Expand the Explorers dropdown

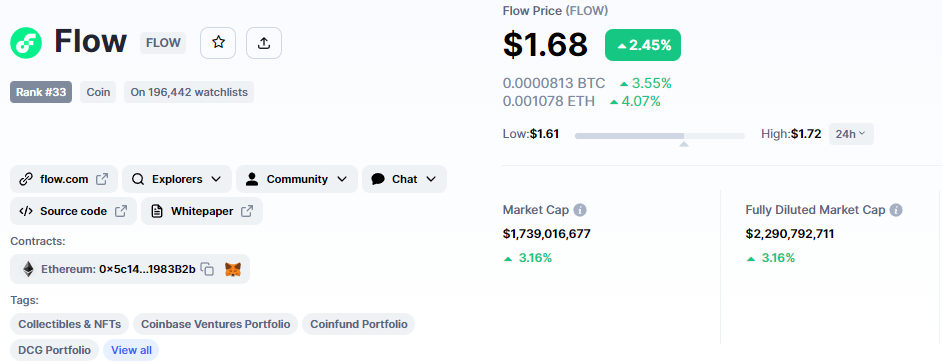coord(177,179)
